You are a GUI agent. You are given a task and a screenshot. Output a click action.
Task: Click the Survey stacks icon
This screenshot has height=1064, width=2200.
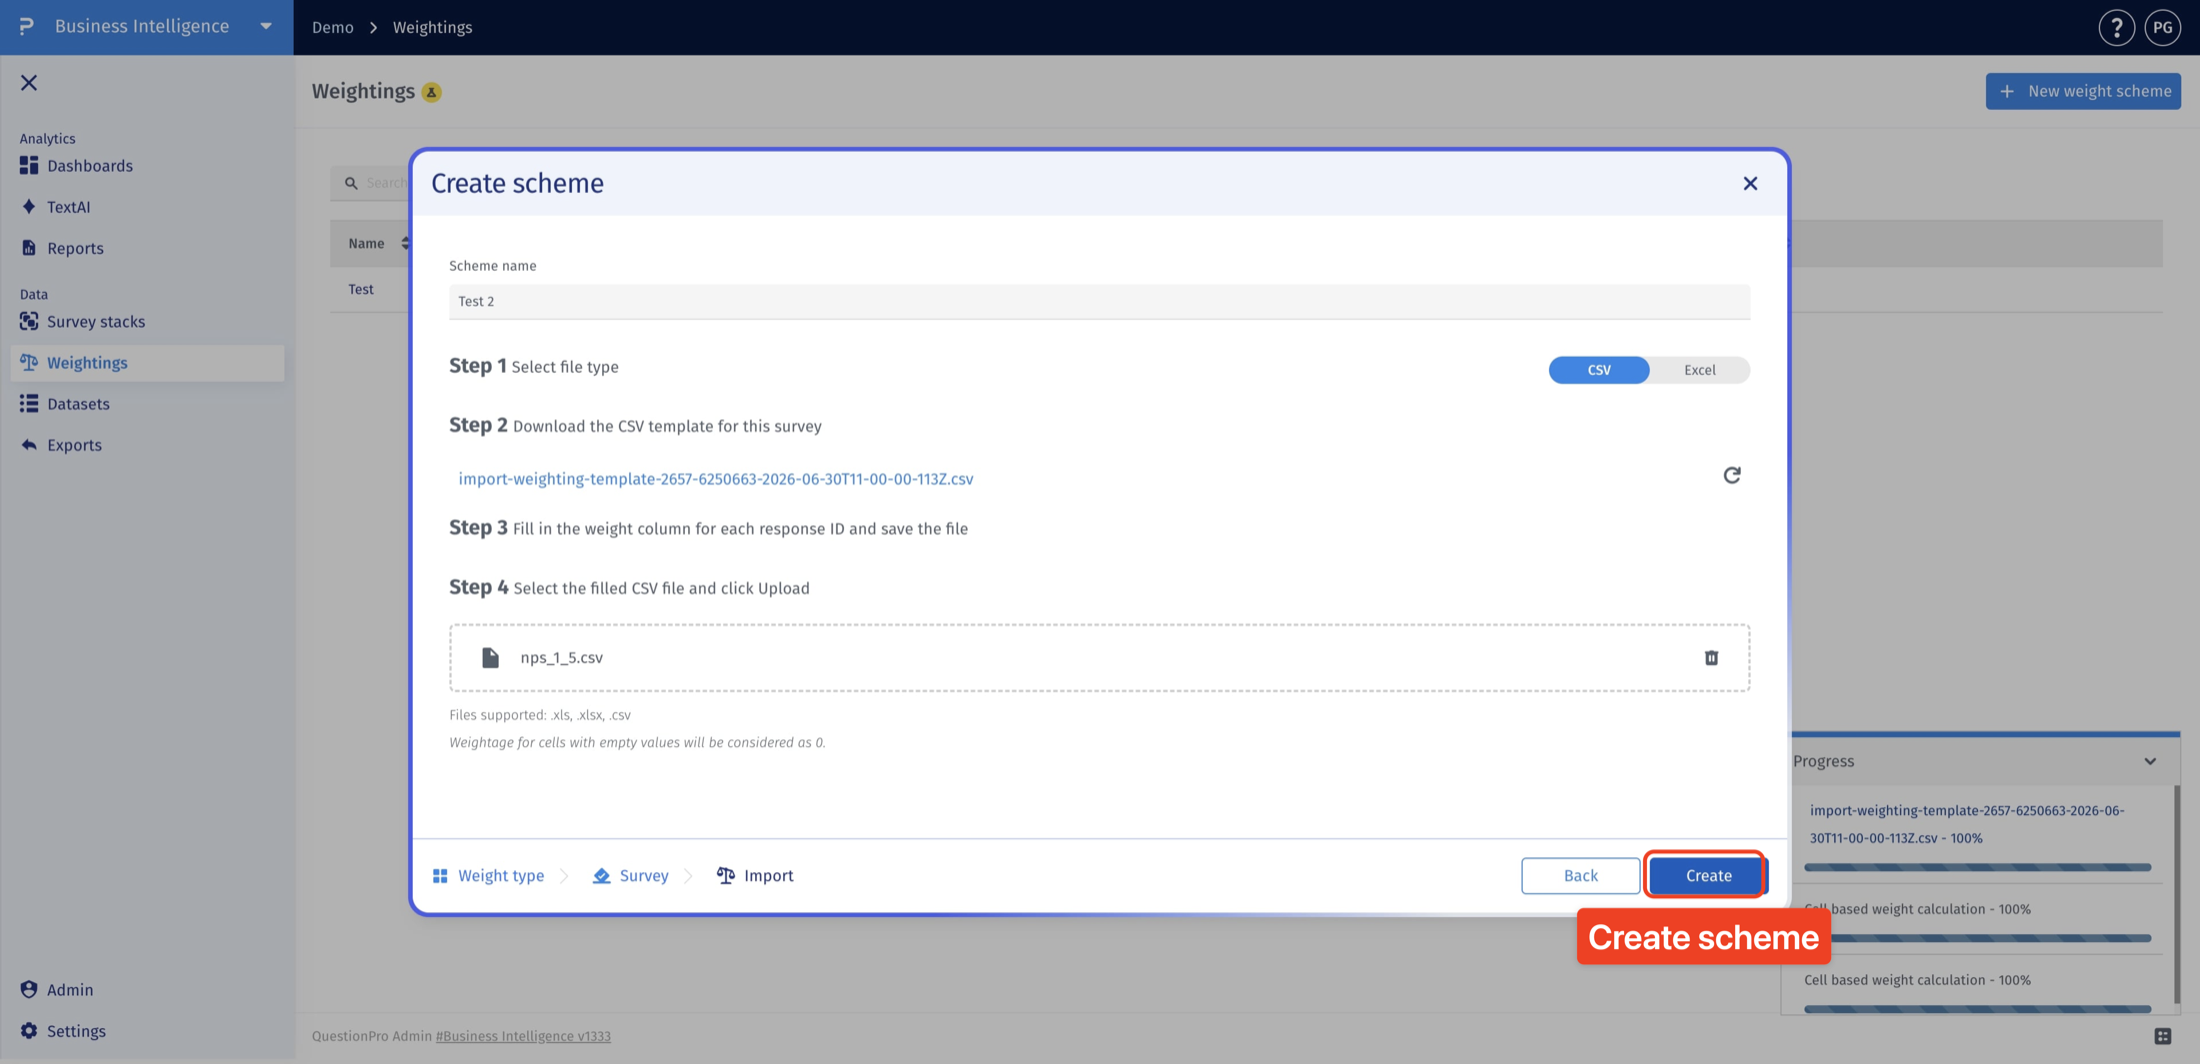coord(29,321)
